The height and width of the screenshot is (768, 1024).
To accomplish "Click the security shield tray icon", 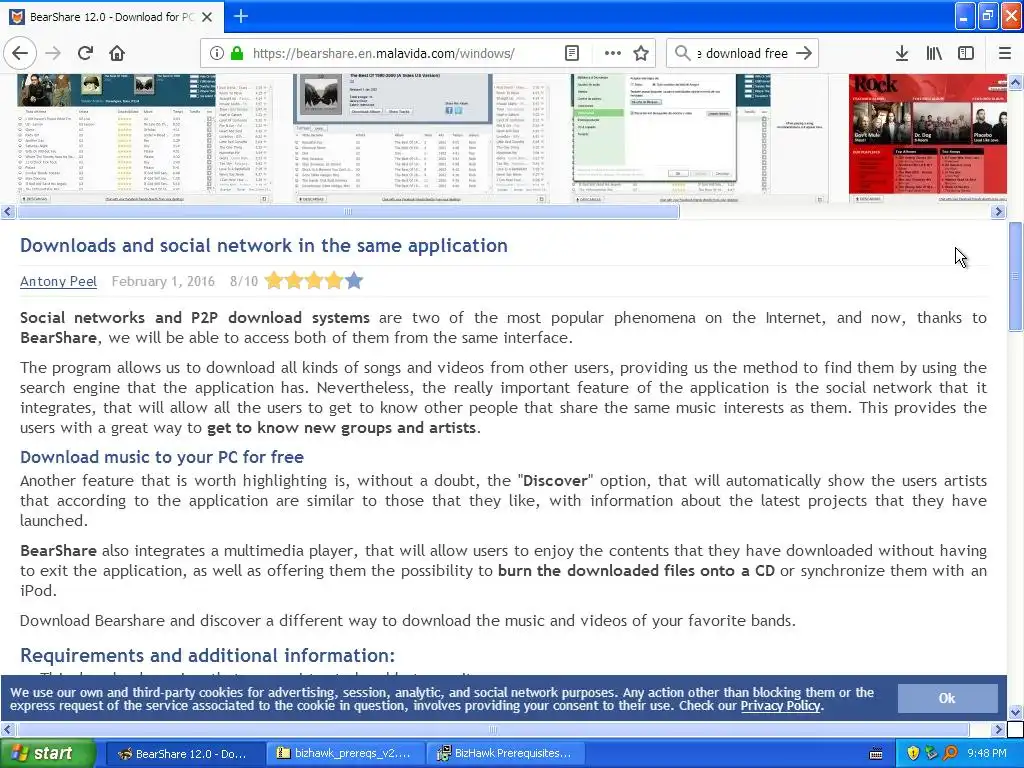I will pos(913,754).
